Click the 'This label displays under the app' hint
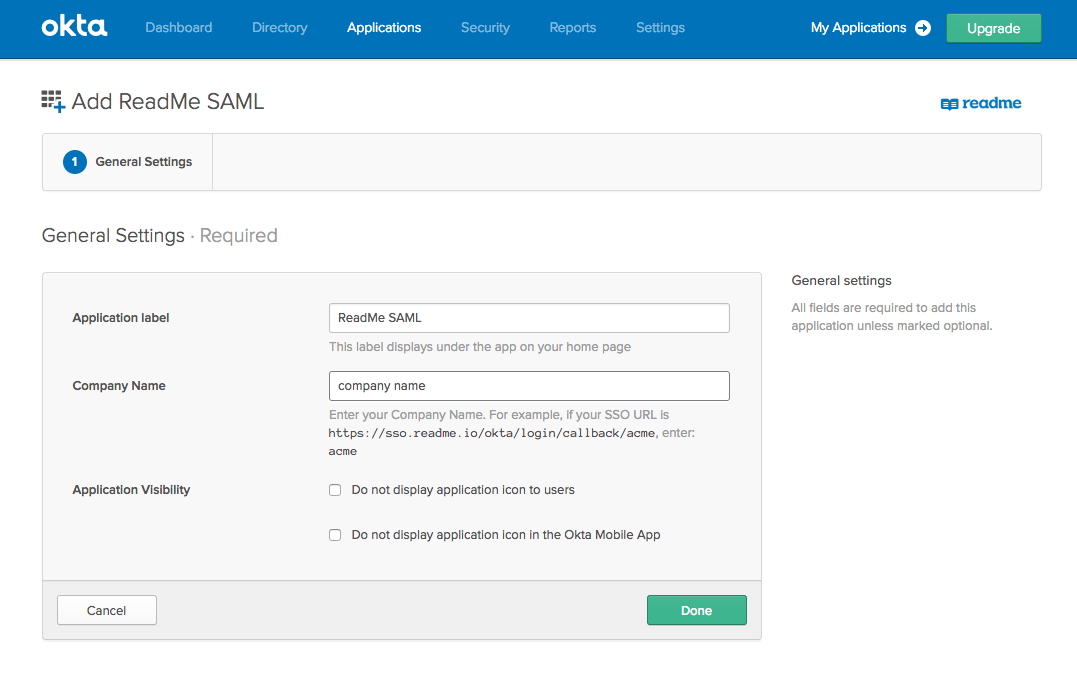This screenshot has width=1077, height=673. [x=479, y=347]
